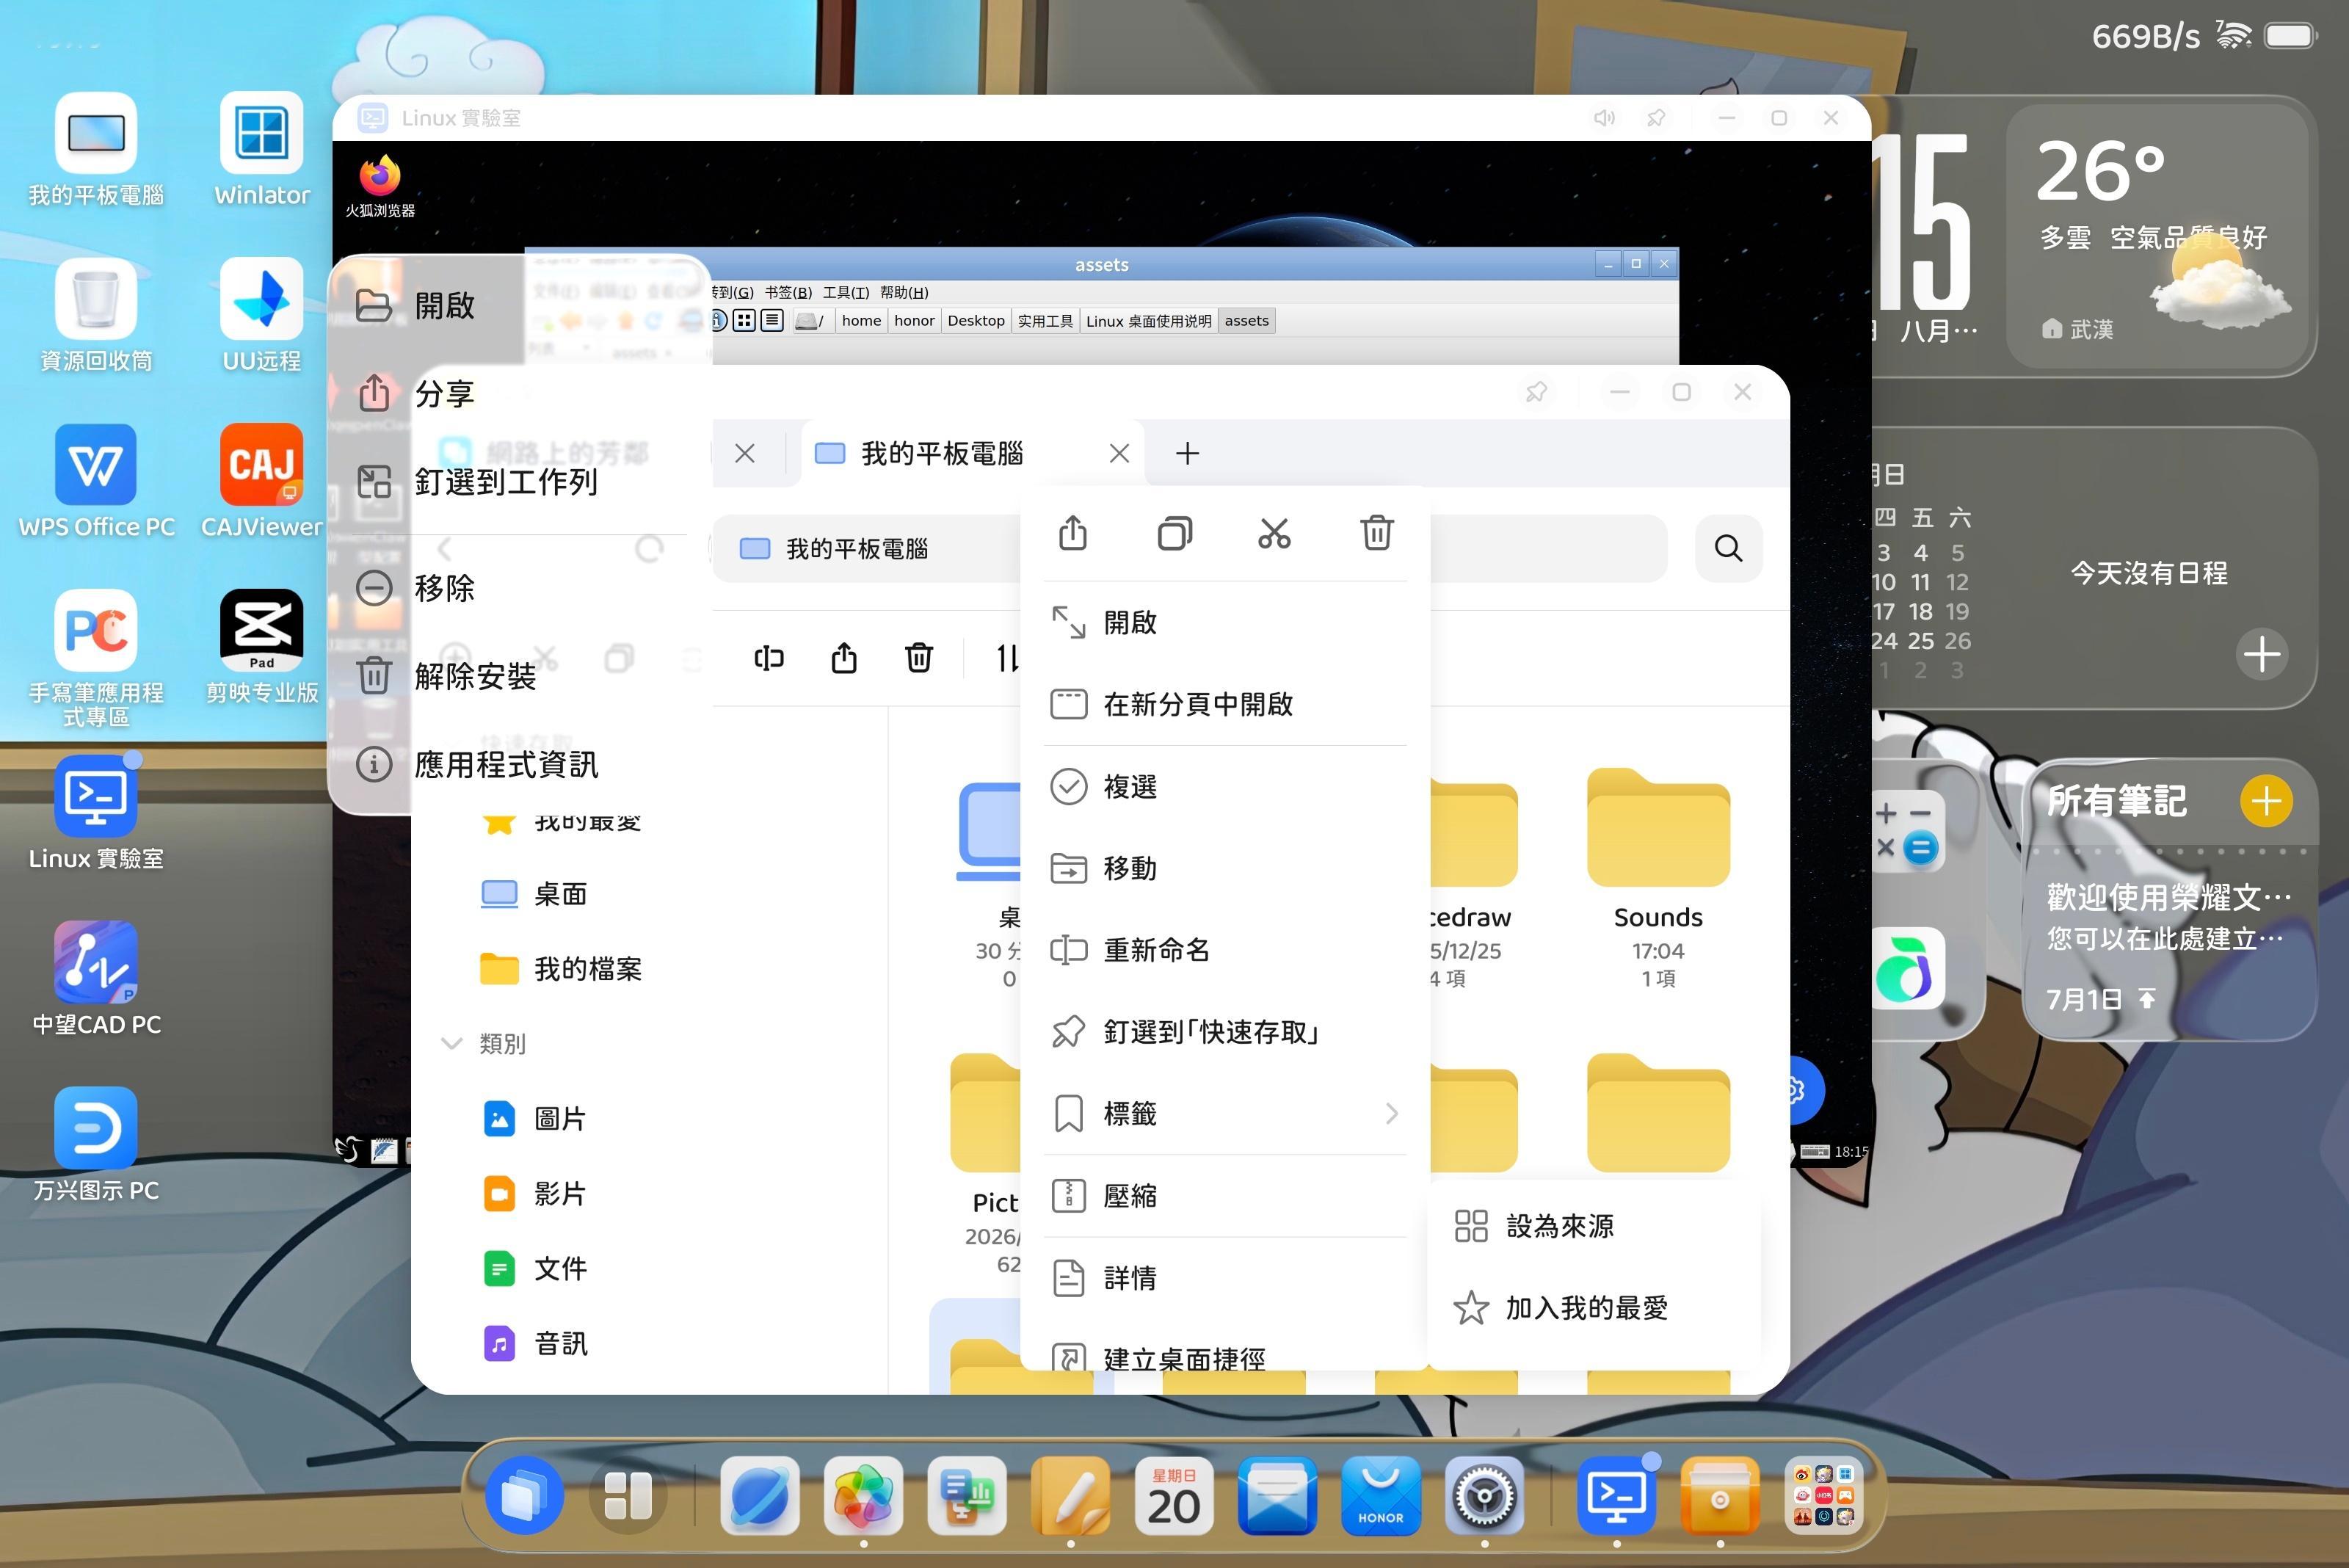
Task: Click 加入我的最愛 option
Action: pos(1594,1308)
